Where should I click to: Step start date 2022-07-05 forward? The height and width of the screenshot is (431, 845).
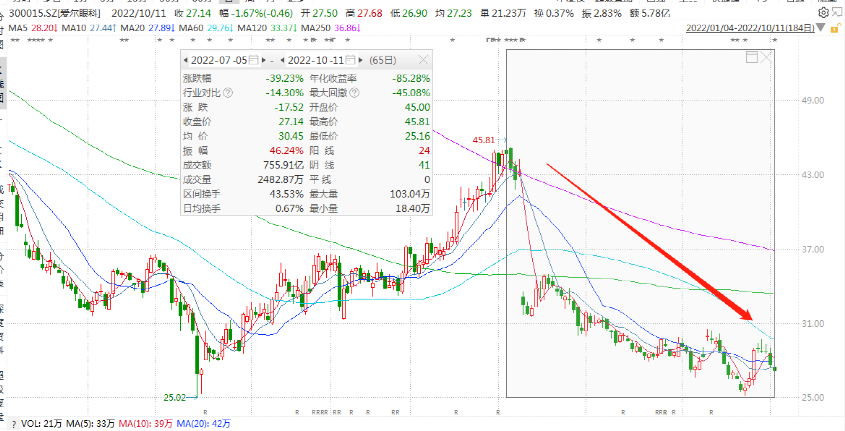coord(264,61)
